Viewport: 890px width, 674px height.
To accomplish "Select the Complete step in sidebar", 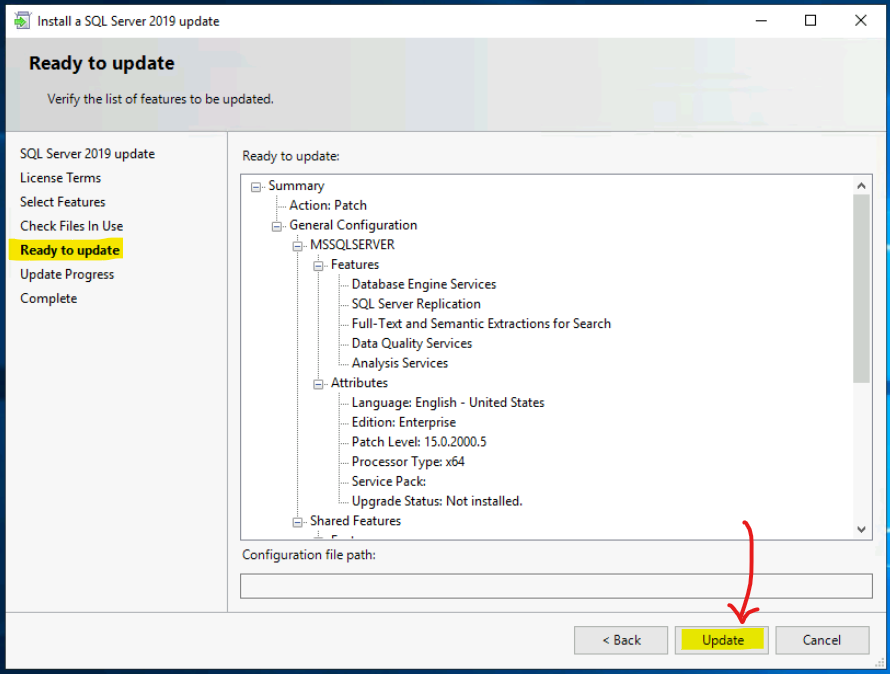I will click(48, 299).
